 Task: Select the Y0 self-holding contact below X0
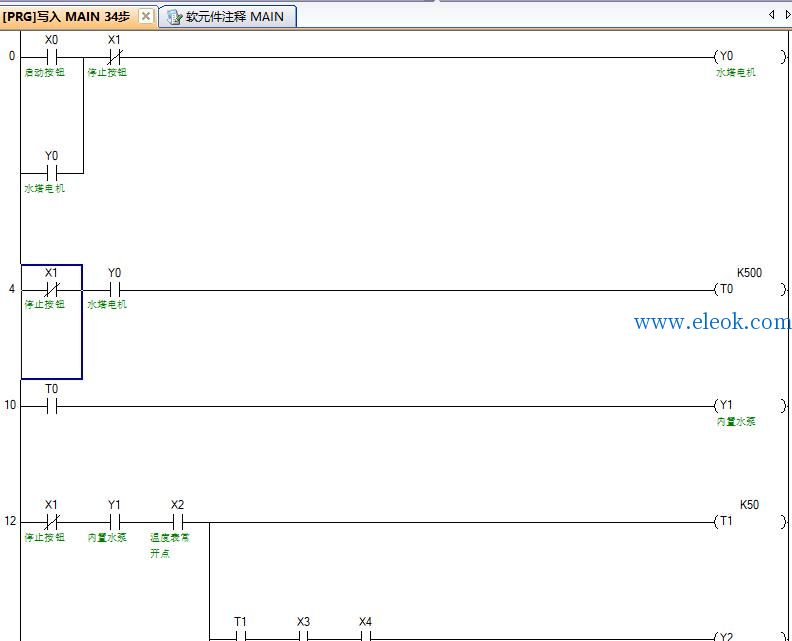(52, 173)
